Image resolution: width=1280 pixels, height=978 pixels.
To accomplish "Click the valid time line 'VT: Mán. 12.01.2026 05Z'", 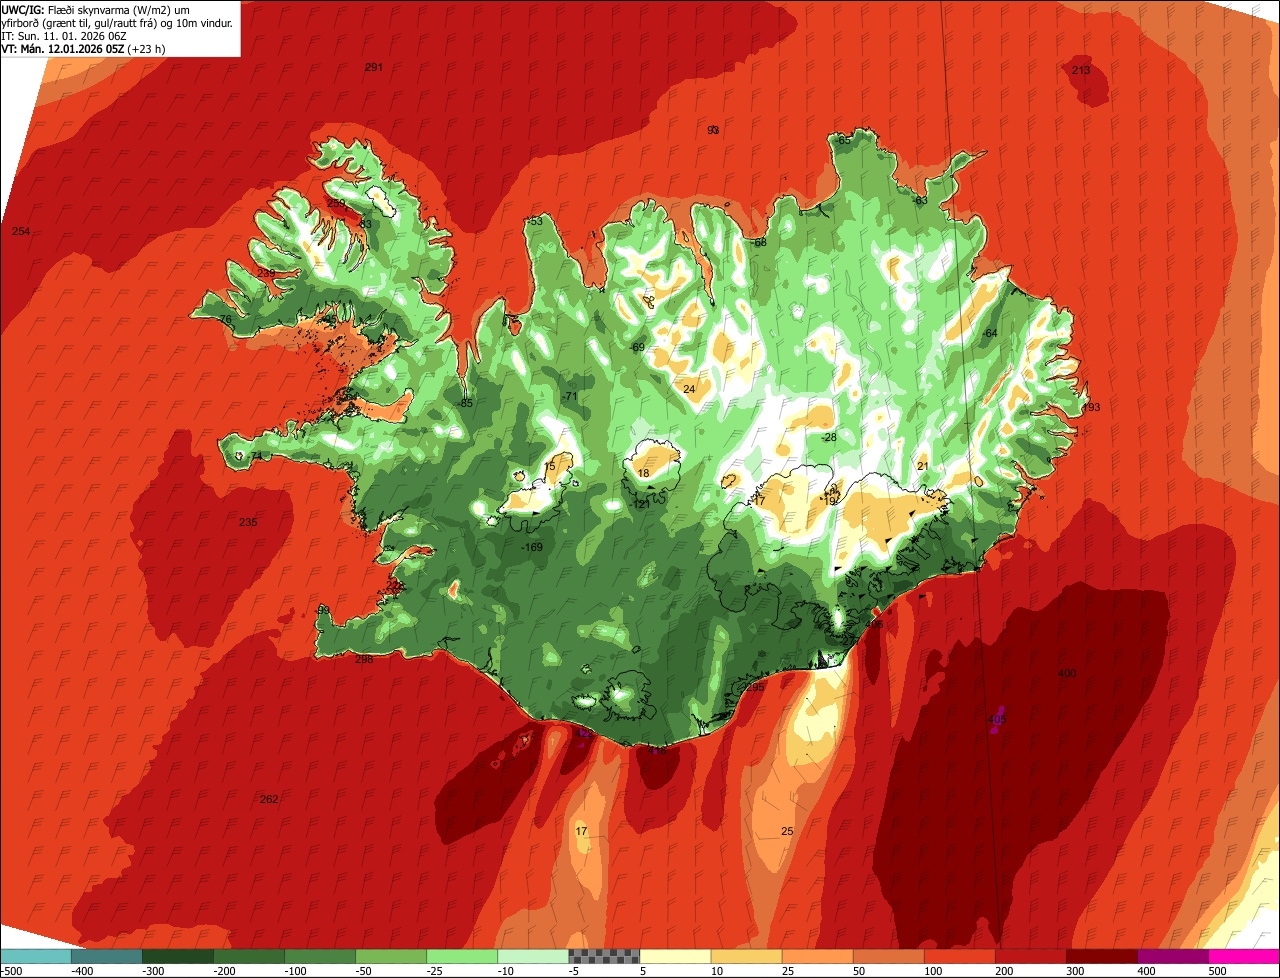I will [64, 48].
